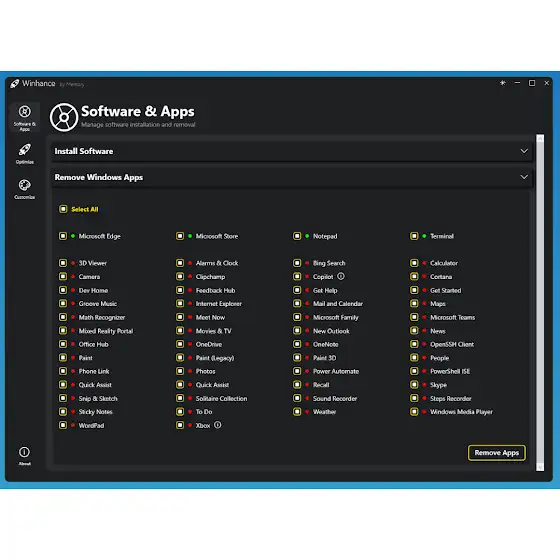Click the Winhance rocket logo
This screenshot has height=560, width=560.
click(15, 84)
